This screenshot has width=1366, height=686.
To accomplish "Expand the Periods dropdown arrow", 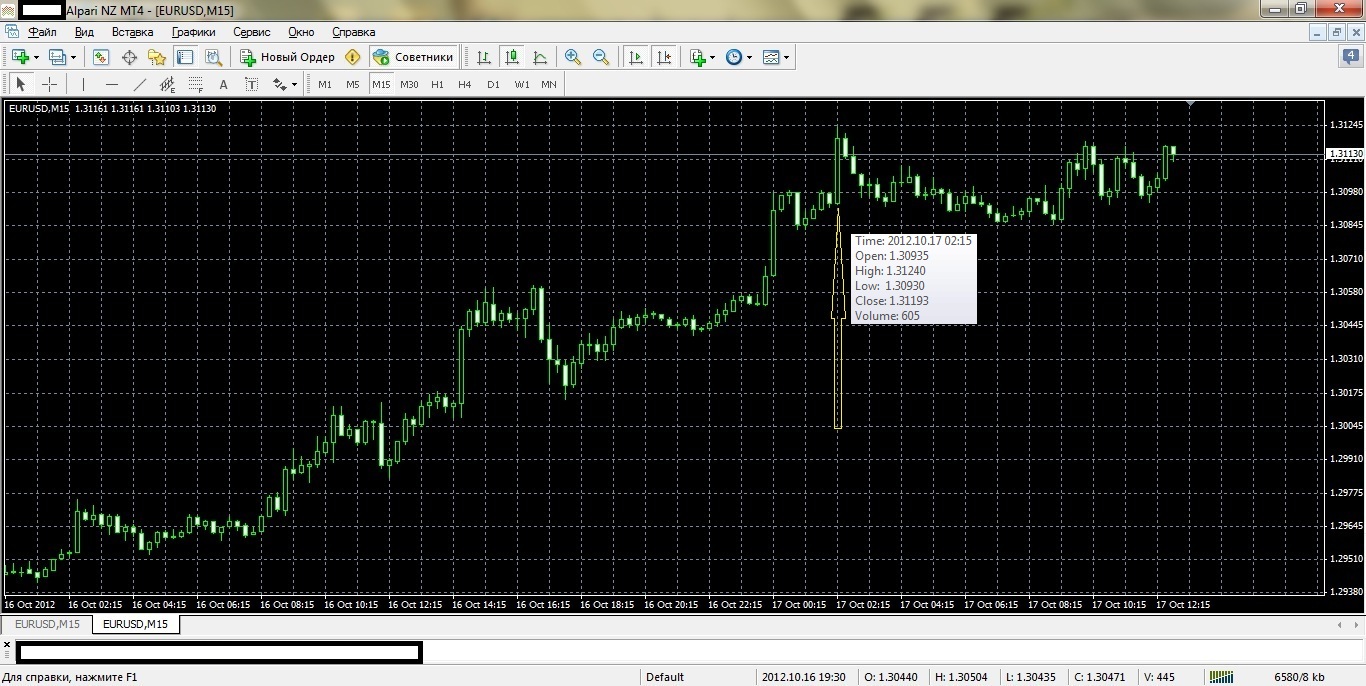I will coord(749,57).
